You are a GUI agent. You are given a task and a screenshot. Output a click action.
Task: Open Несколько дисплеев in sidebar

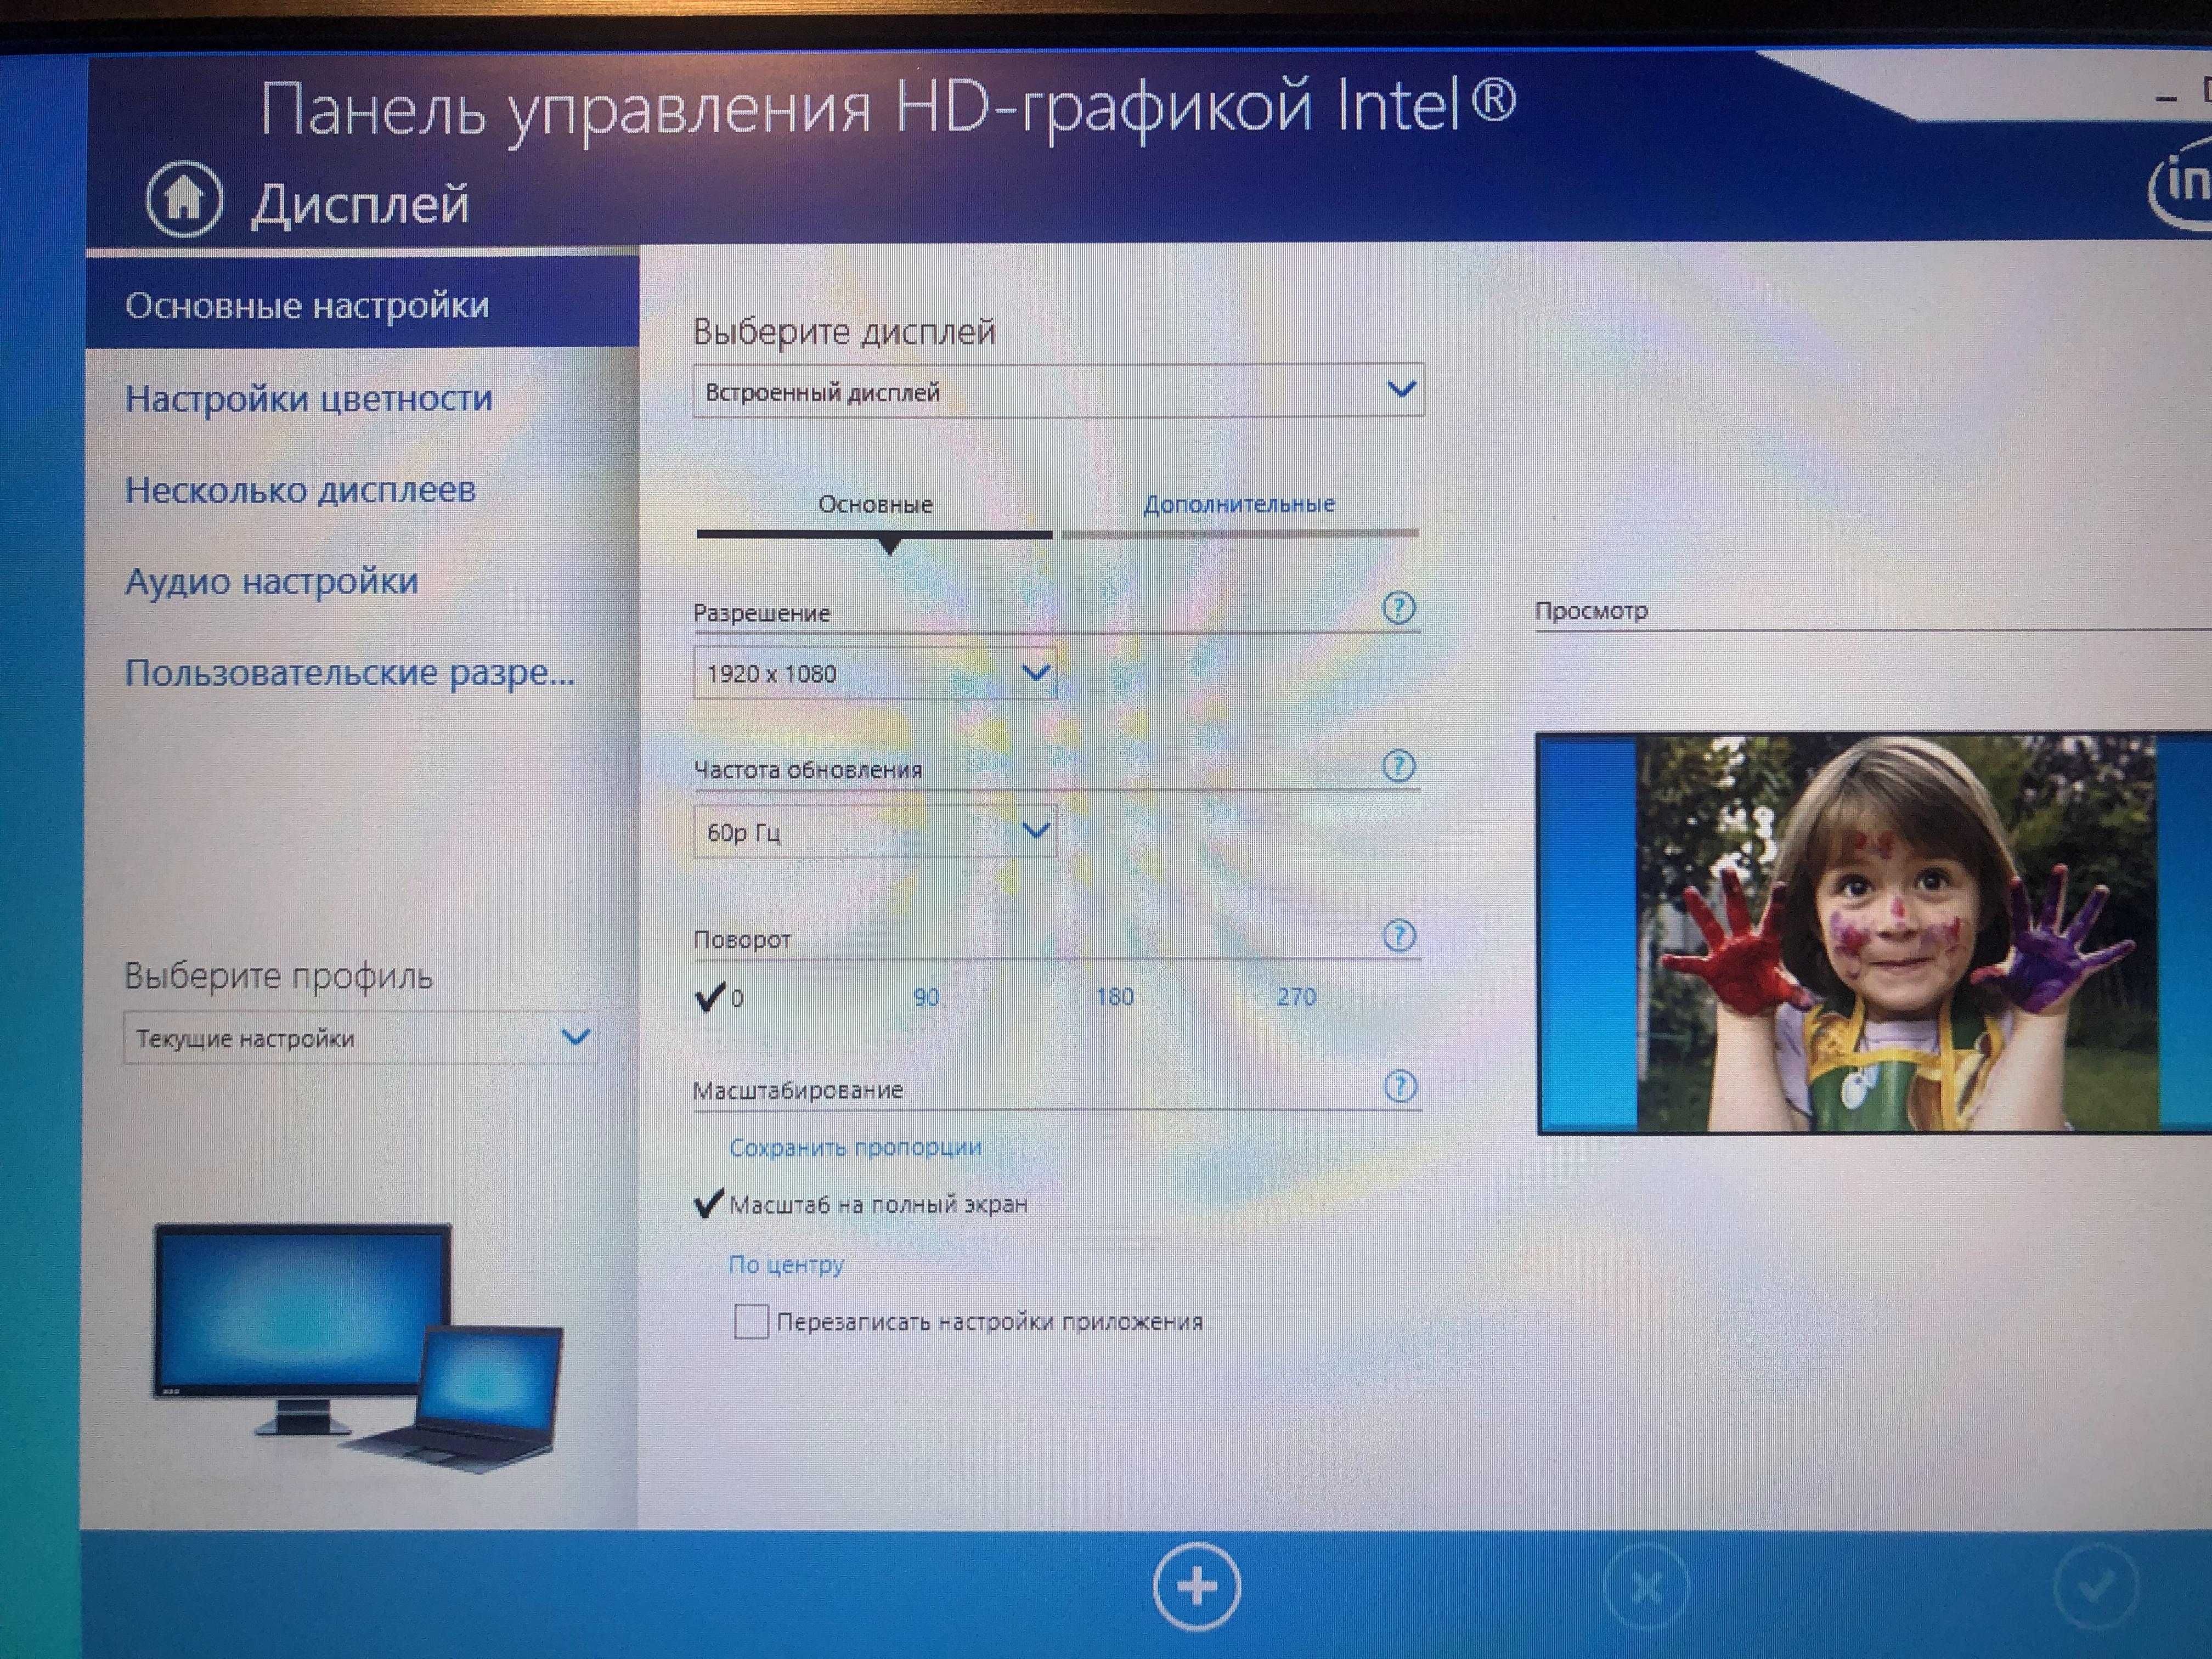point(300,490)
